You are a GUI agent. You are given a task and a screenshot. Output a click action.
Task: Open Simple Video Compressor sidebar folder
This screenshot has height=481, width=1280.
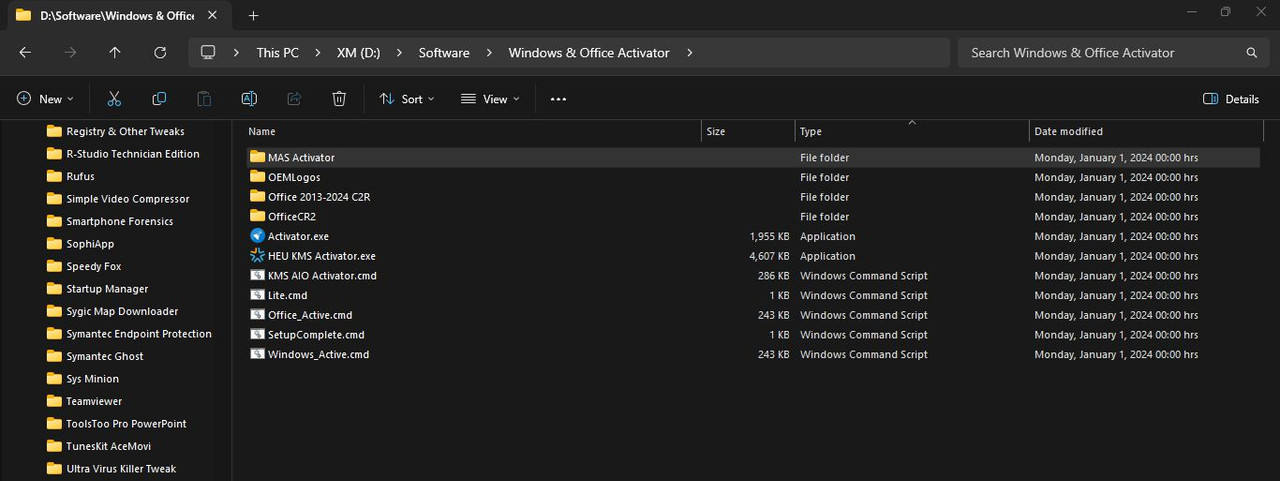coord(119,199)
